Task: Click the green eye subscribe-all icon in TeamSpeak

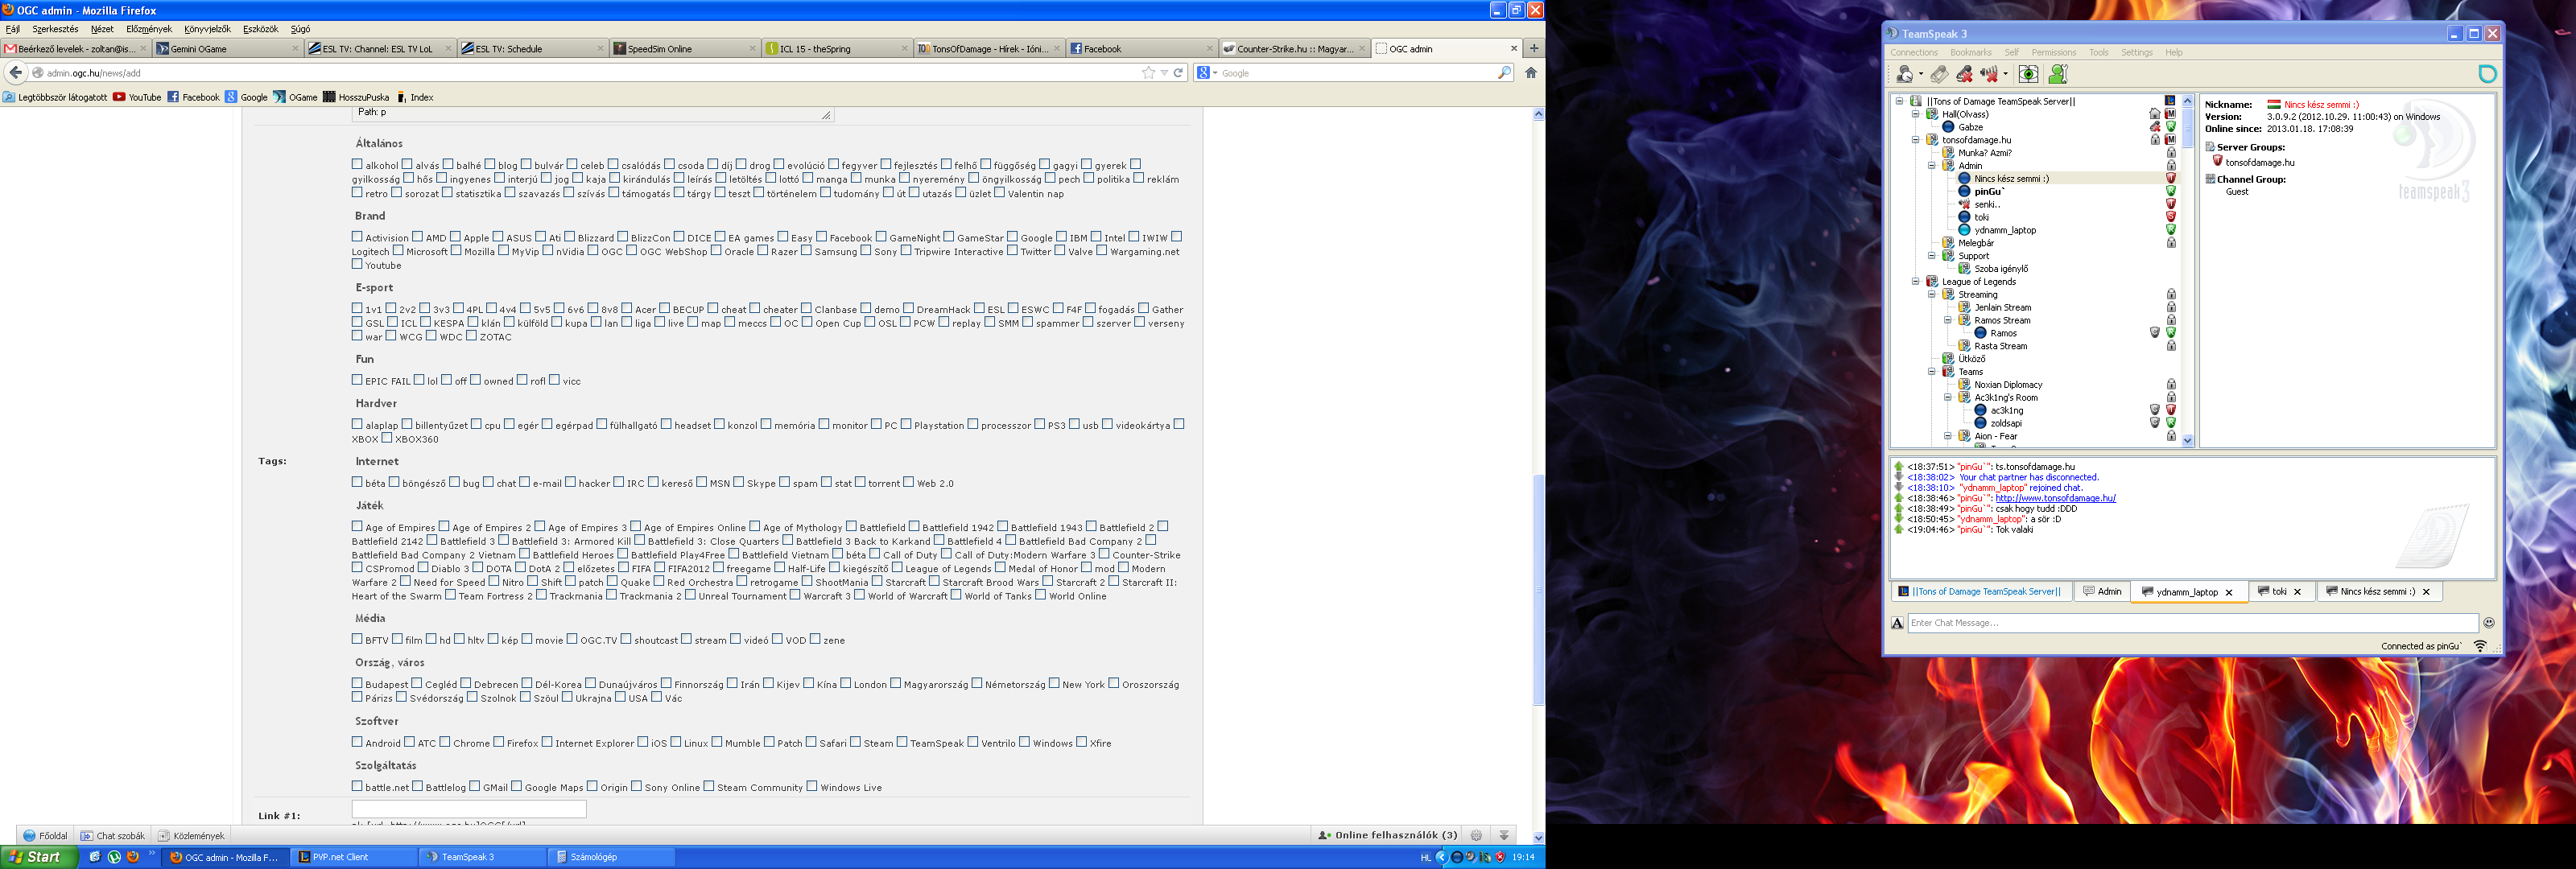Action: pyautogui.click(x=2028, y=74)
